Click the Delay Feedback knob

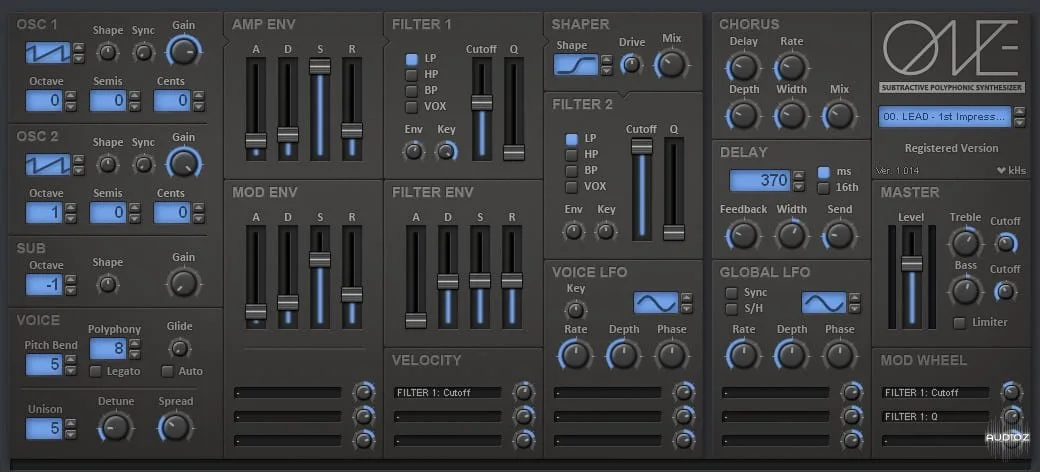(x=743, y=235)
